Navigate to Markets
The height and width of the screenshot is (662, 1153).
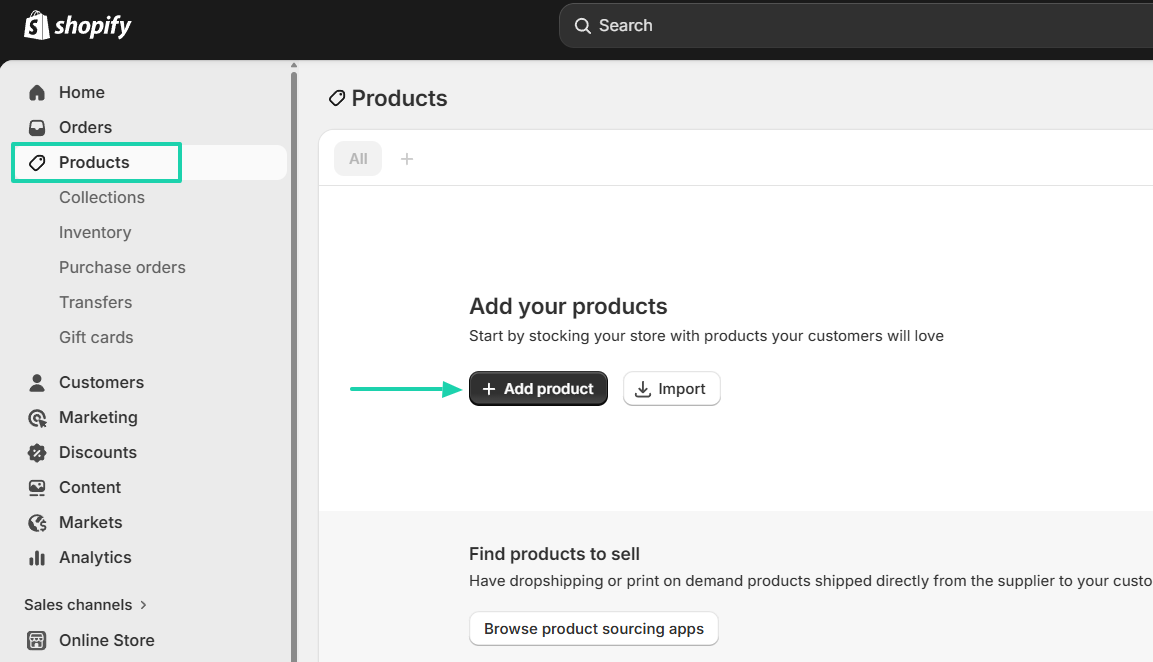click(x=90, y=523)
